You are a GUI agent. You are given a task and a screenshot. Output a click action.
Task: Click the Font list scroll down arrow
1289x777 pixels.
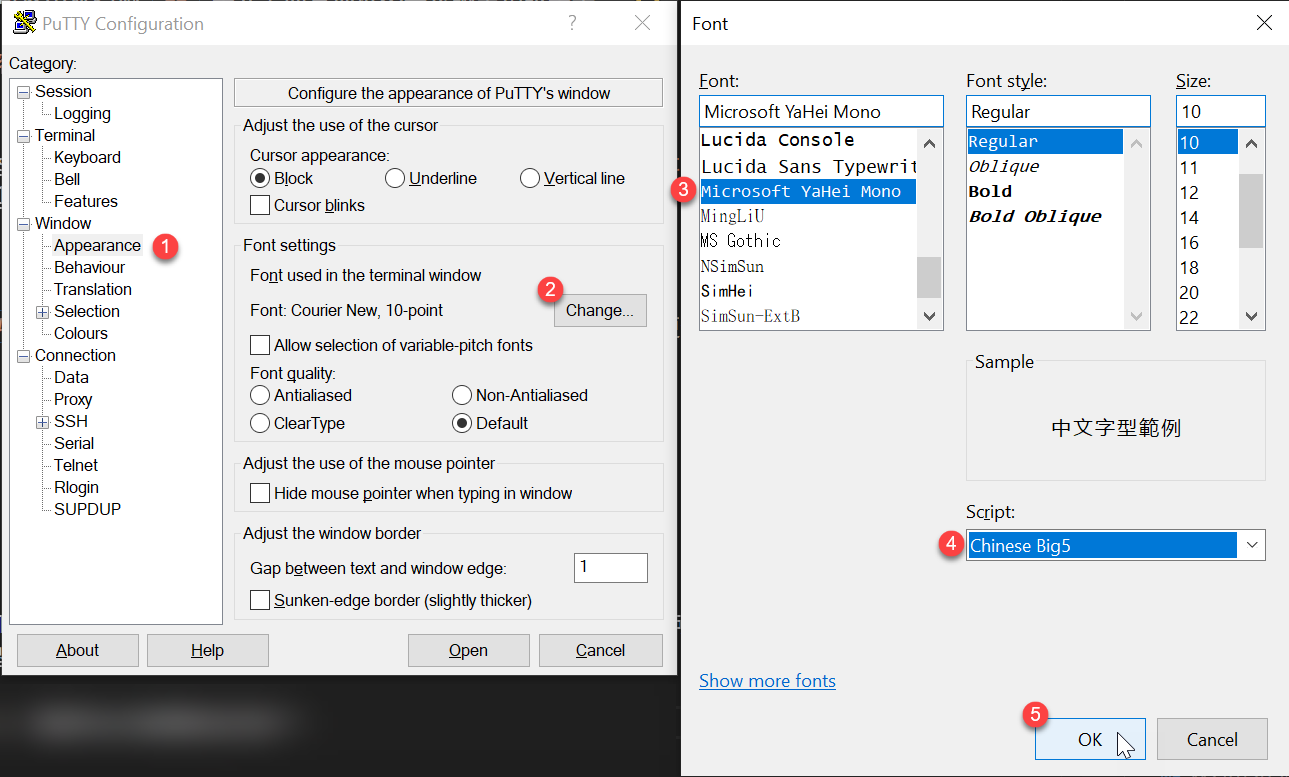(929, 316)
